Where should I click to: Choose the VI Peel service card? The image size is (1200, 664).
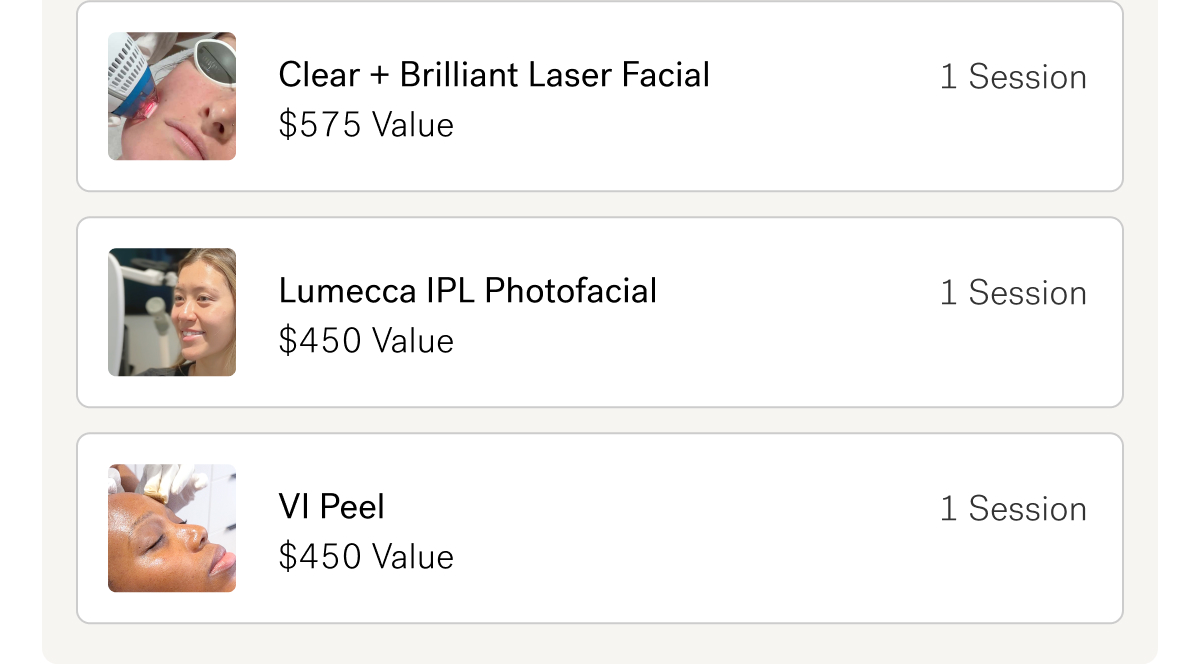(x=600, y=528)
